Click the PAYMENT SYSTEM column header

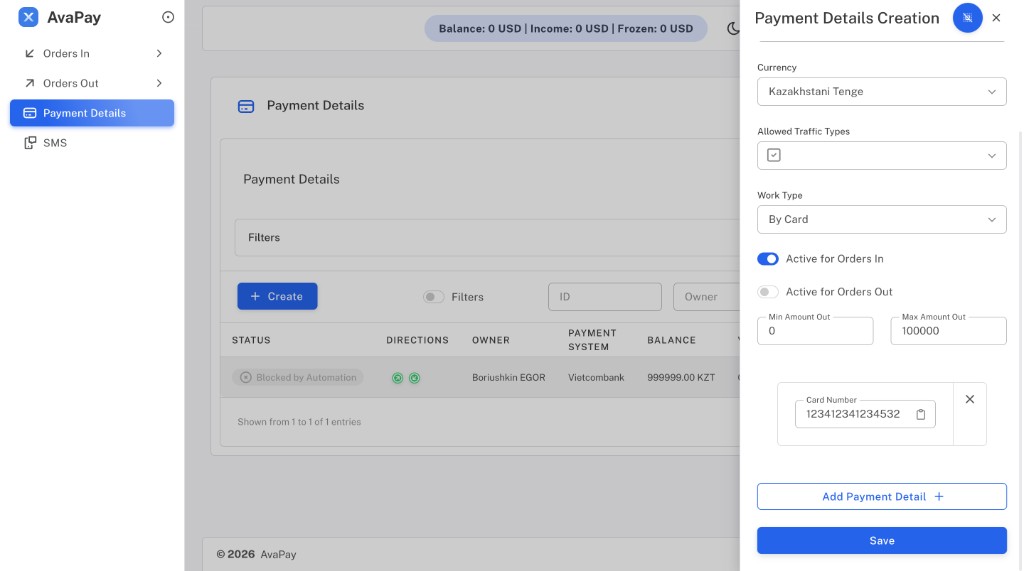point(592,340)
